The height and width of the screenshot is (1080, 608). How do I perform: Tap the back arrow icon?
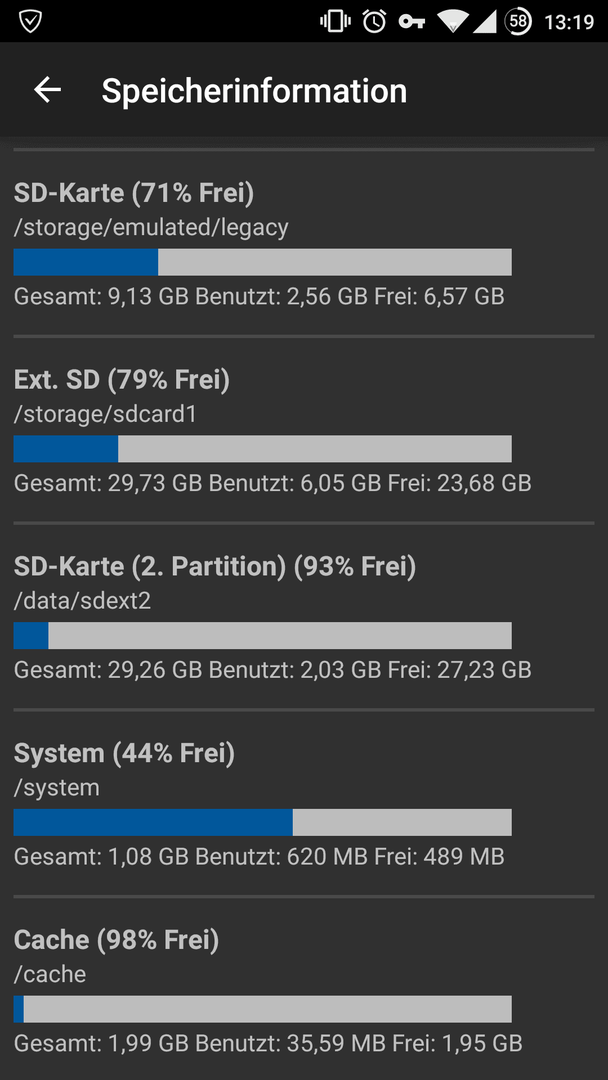coord(47,90)
